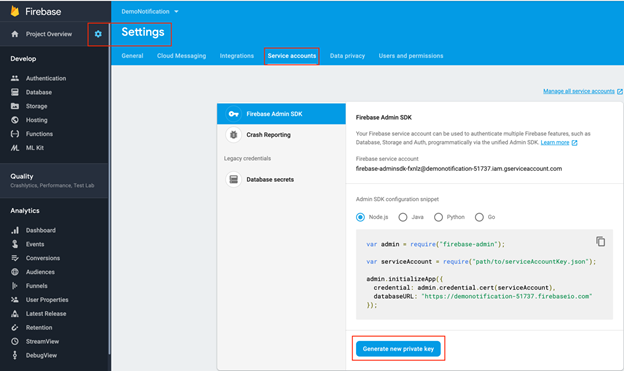This screenshot has width=624, height=371.
Task: Click the Functions brackets icon
Action: [15, 134]
